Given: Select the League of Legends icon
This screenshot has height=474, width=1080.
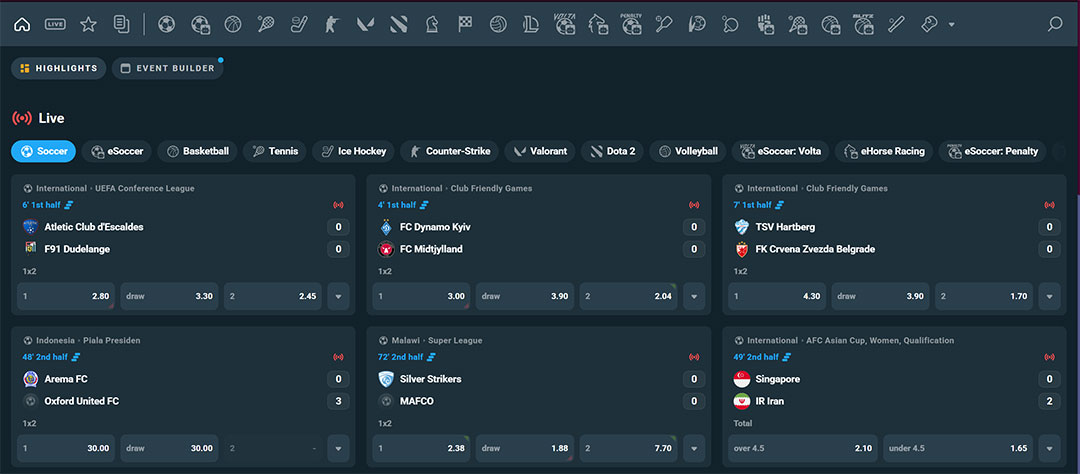Looking at the screenshot, I should point(530,25).
